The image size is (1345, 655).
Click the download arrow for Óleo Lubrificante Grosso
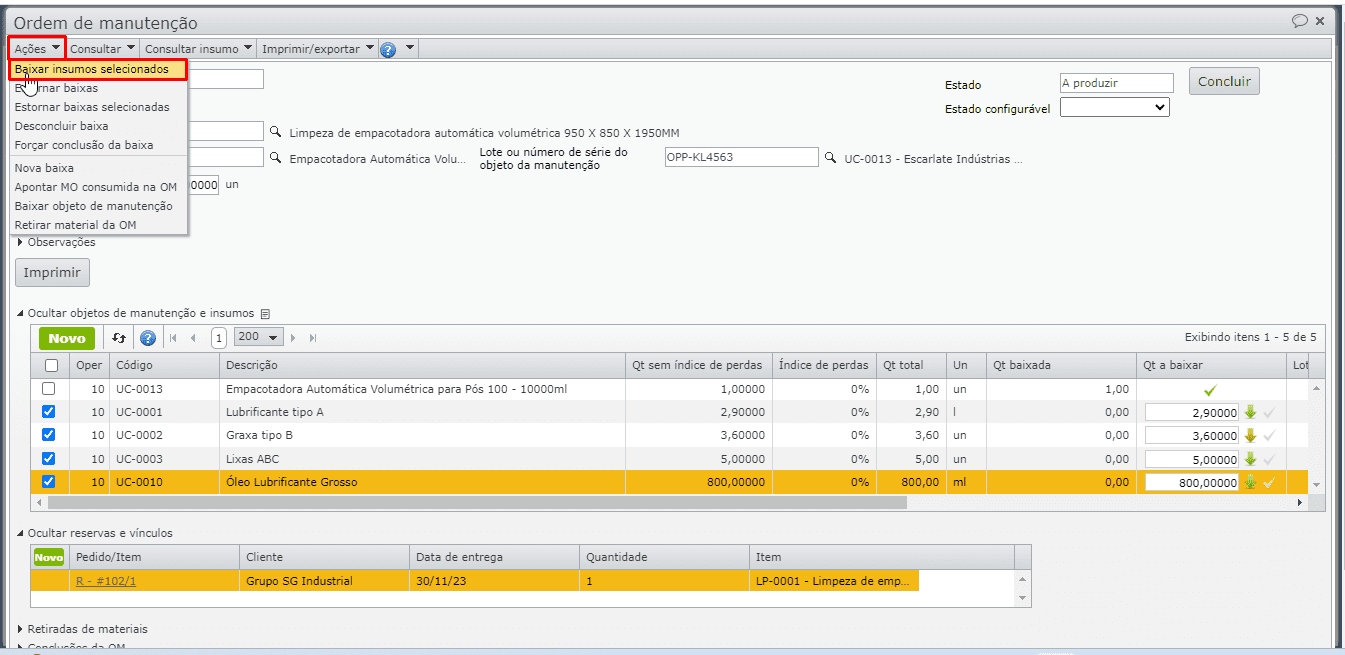click(1250, 482)
